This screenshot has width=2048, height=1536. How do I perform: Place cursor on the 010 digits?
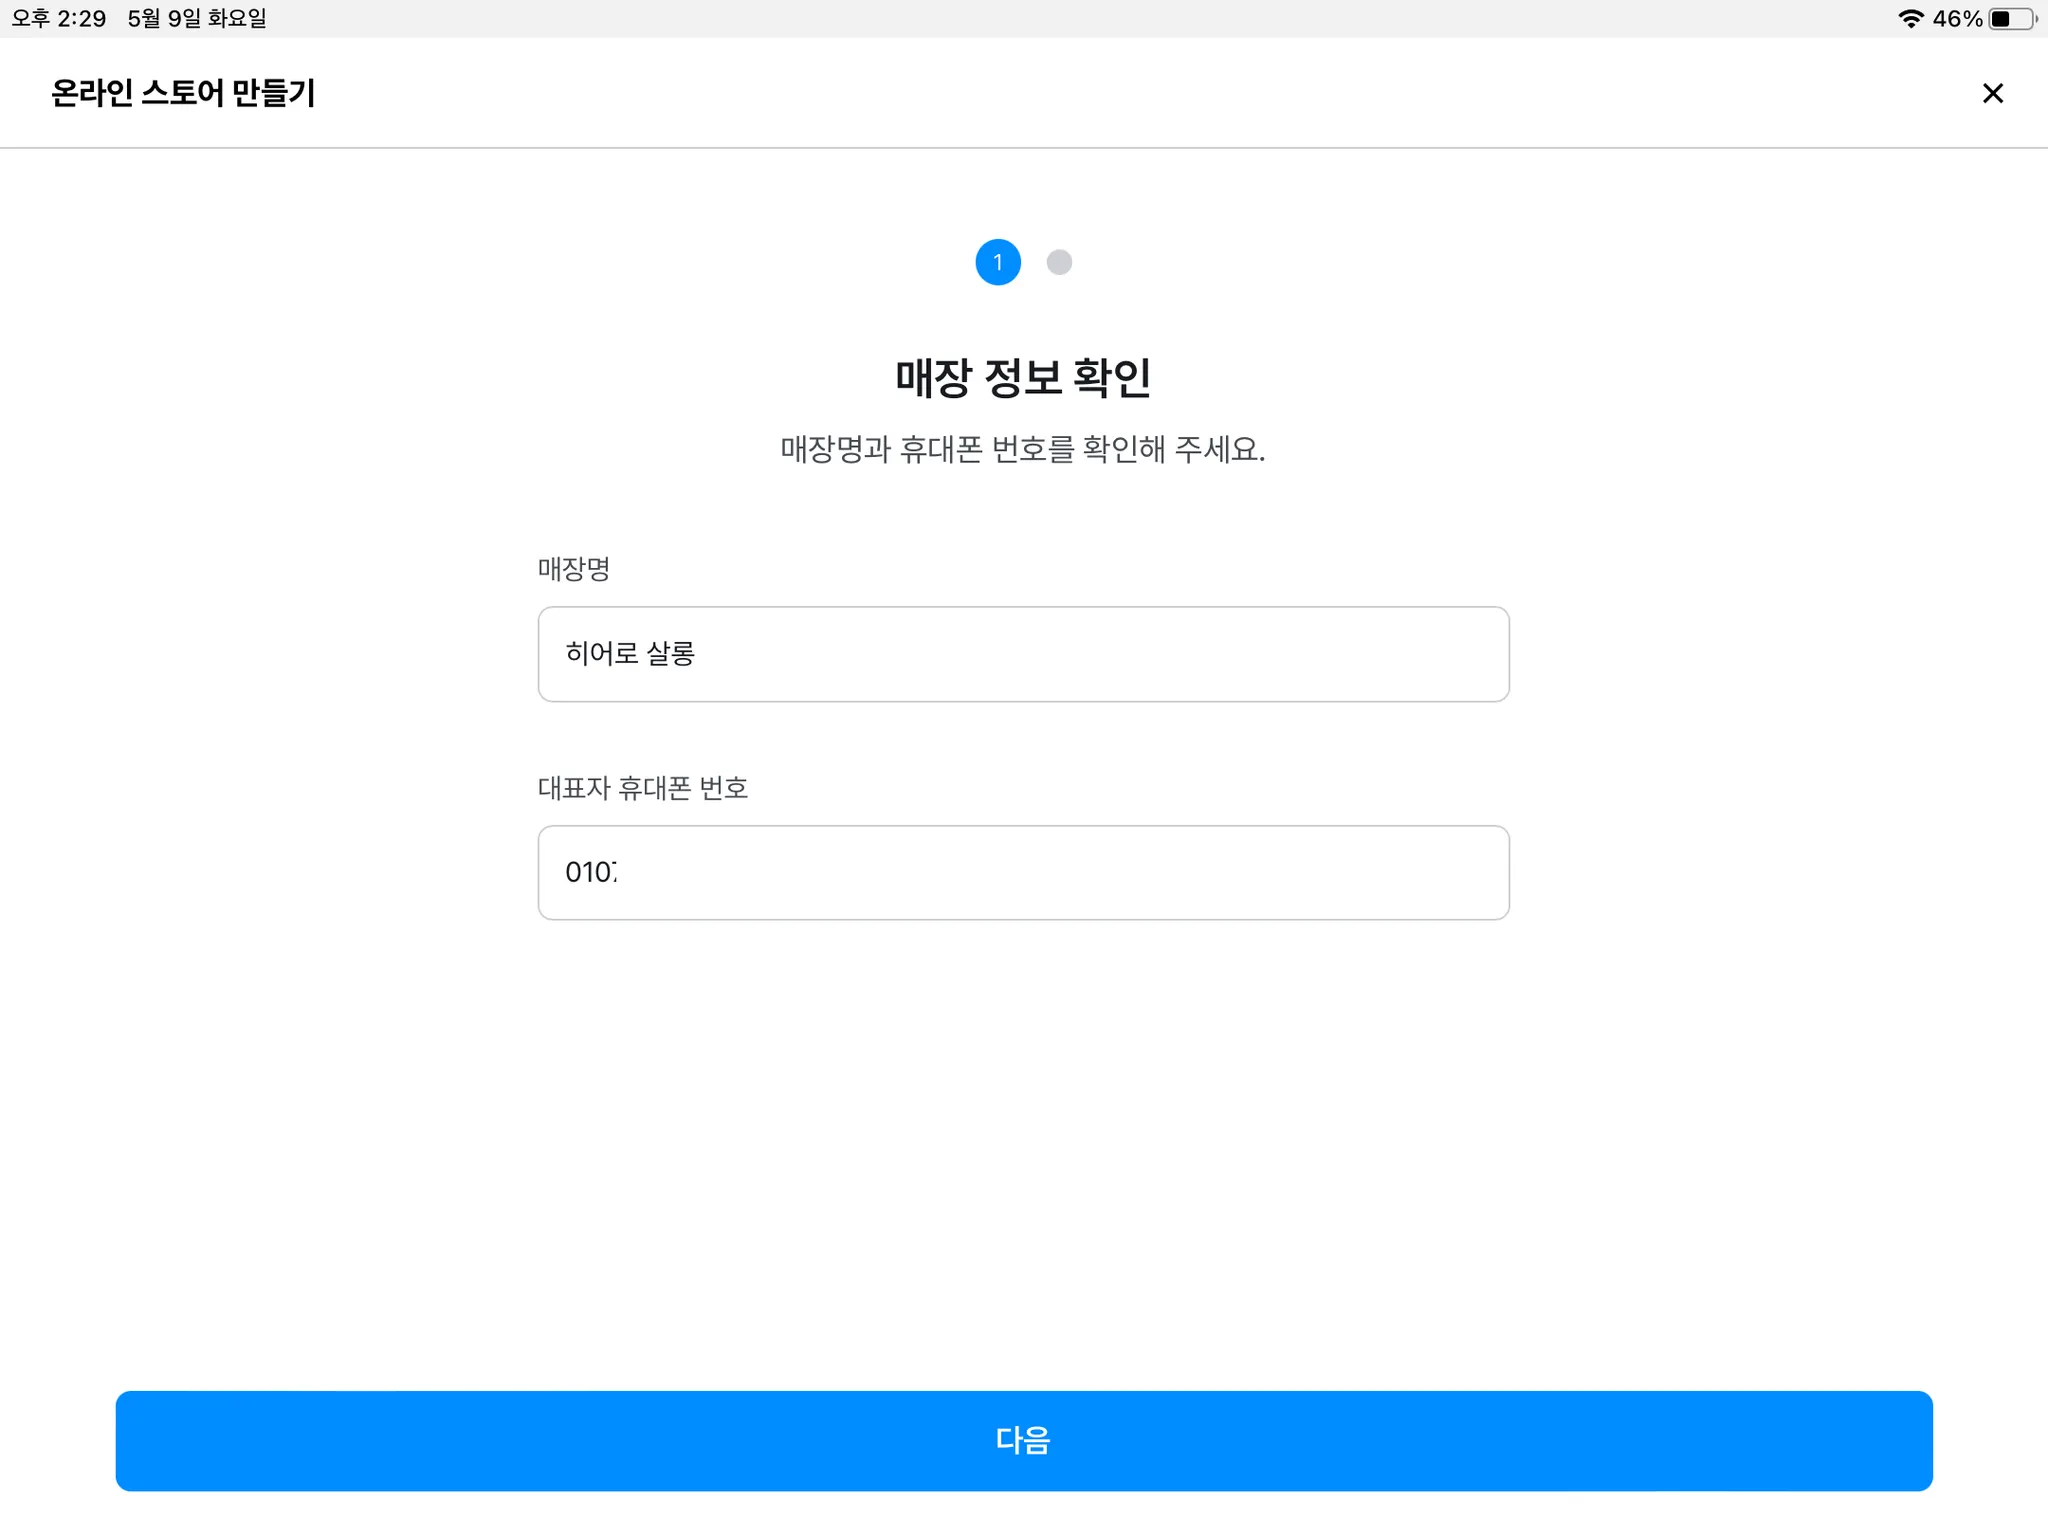click(x=590, y=872)
